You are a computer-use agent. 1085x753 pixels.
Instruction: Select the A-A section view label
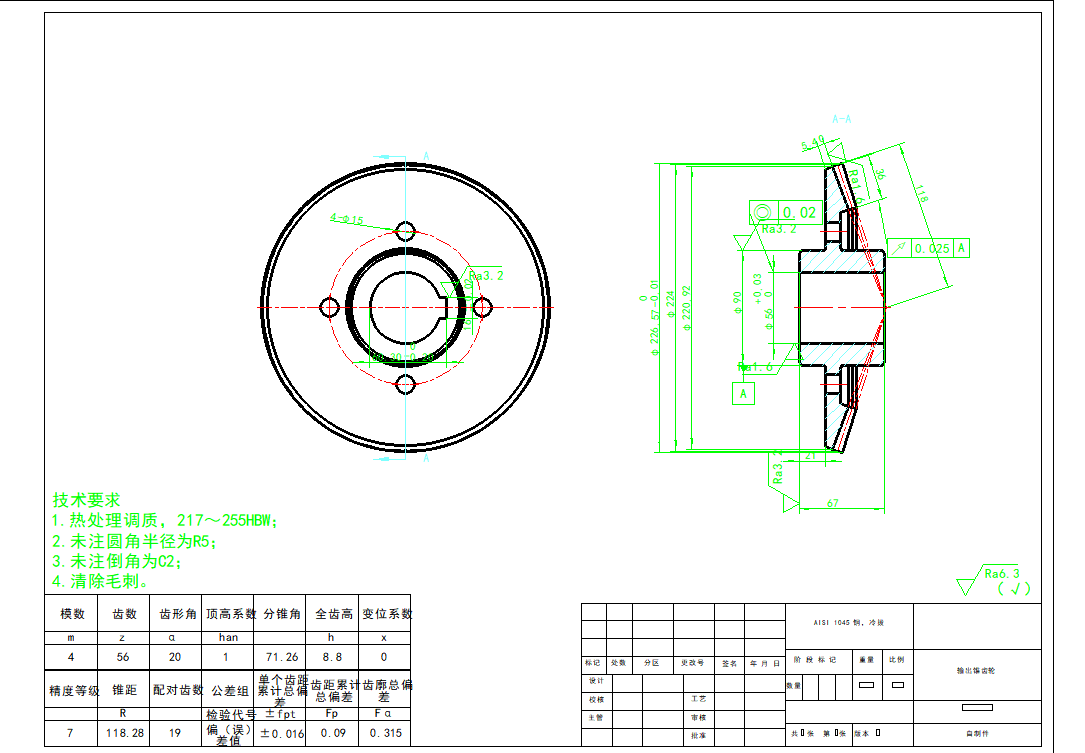coord(840,119)
